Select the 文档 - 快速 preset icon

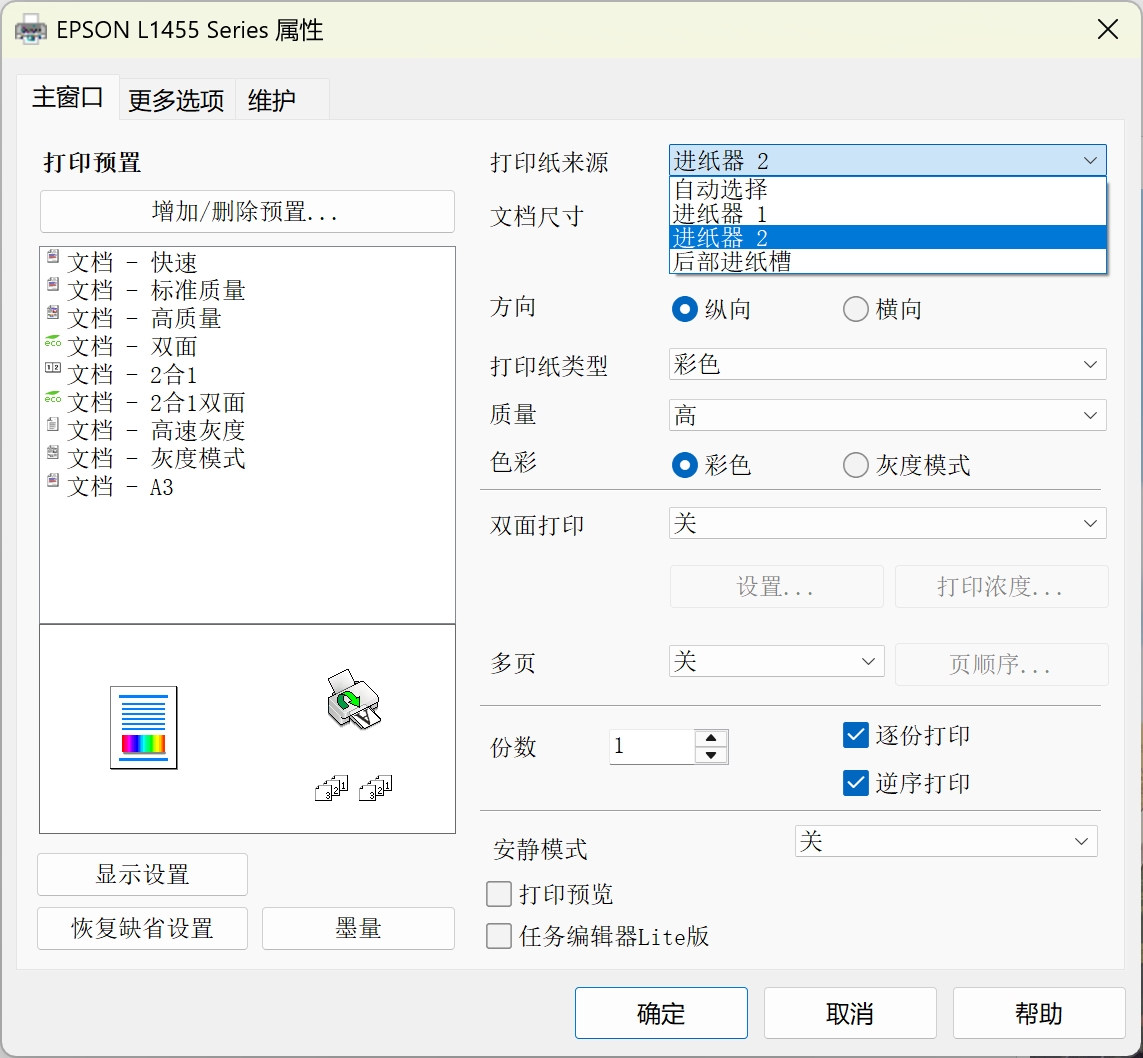click(53, 257)
